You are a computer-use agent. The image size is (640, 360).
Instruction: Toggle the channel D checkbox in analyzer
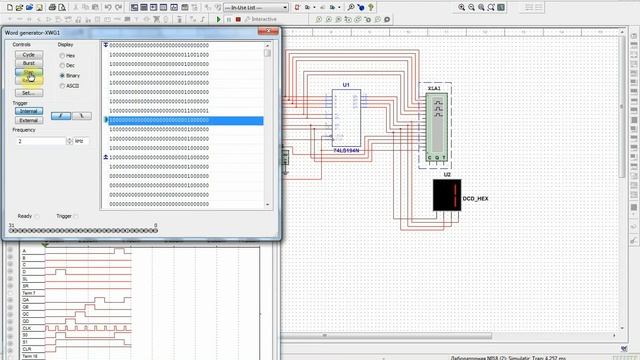[11, 271]
